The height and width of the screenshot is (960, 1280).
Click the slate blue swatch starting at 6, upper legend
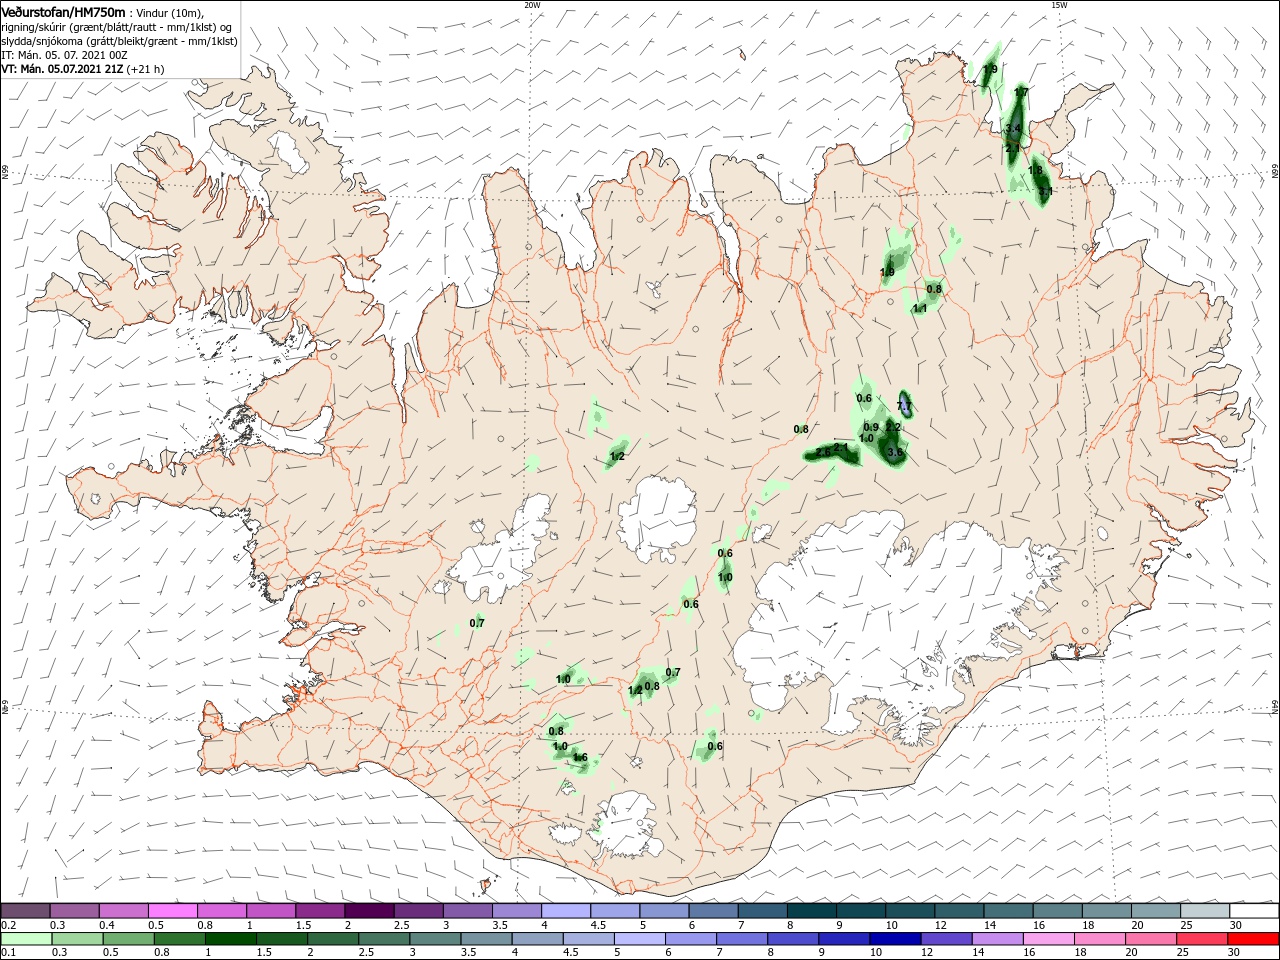pyautogui.click(x=714, y=911)
